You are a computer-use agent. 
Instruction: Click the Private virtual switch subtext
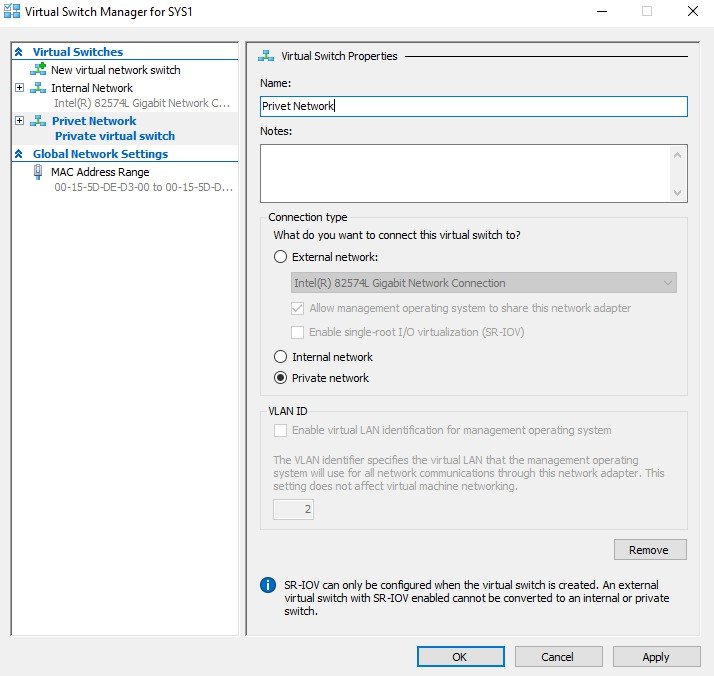coord(115,136)
